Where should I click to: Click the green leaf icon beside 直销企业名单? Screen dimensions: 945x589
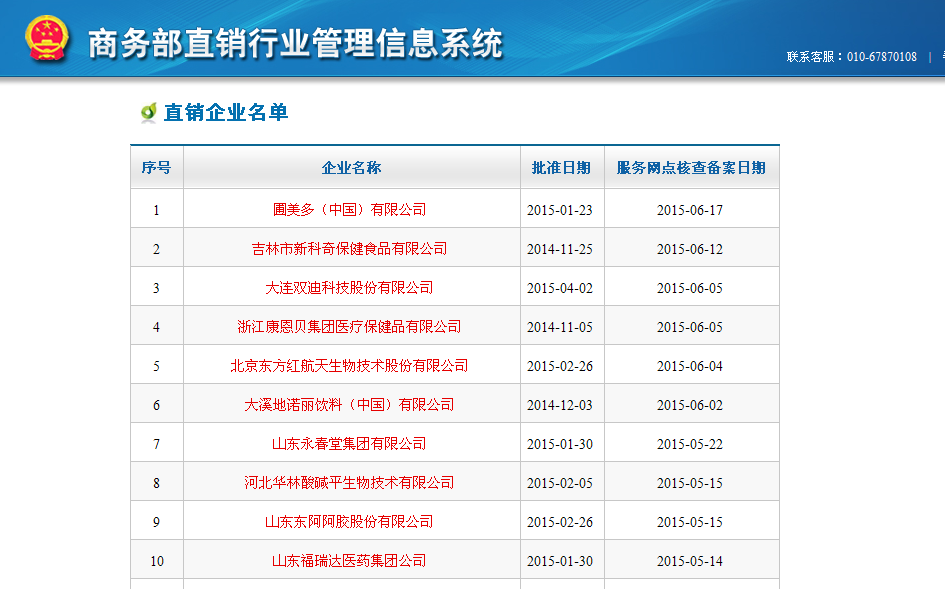[x=148, y=113]
